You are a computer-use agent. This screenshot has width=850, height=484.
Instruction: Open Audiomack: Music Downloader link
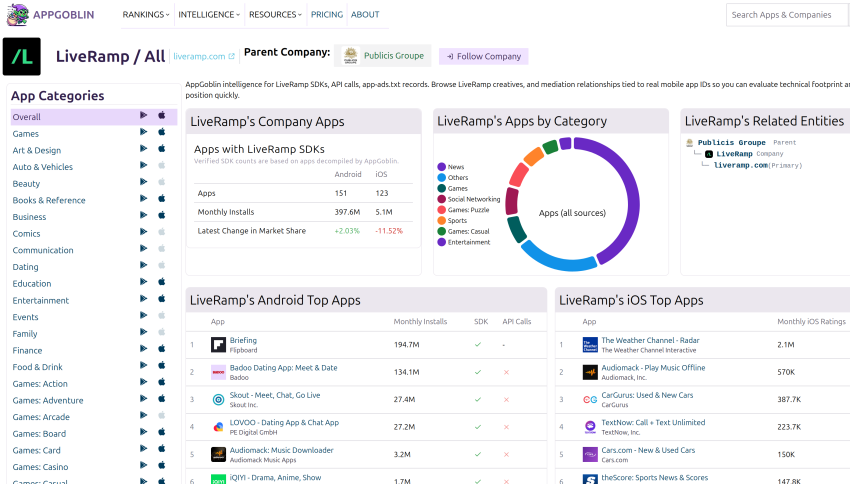(x=281, y=450)
